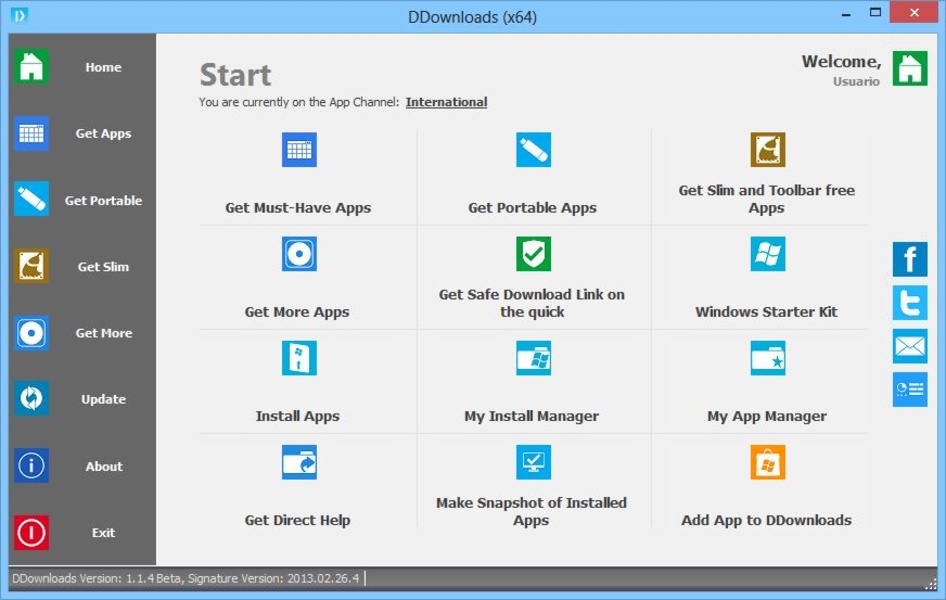Click the green shield Safe Download icon
The width and height of the screenshot is (946, 600).
point(533,254)
